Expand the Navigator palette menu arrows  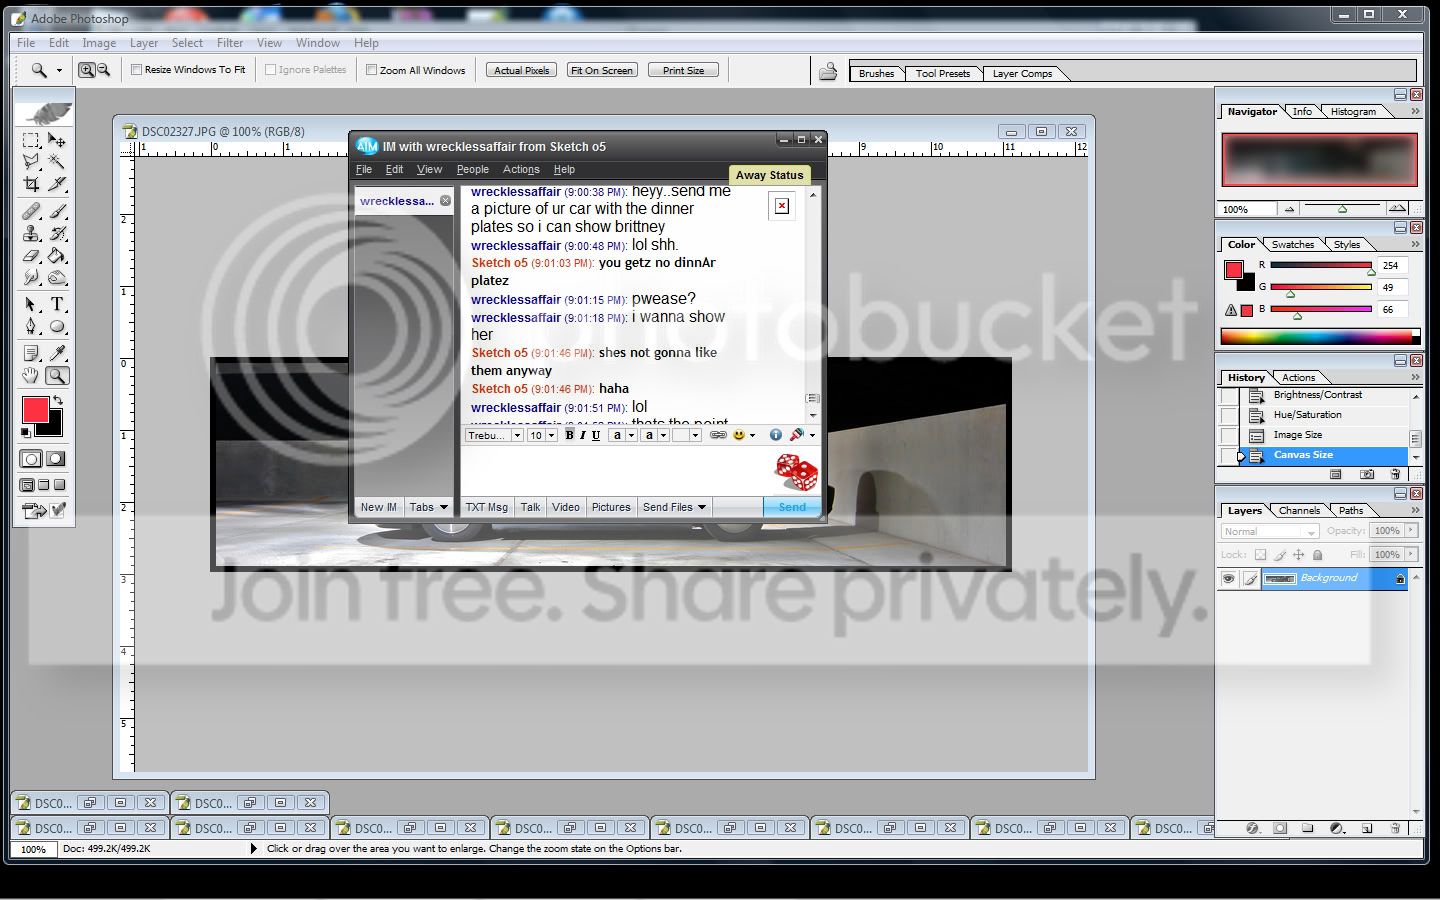[1415, 111]
